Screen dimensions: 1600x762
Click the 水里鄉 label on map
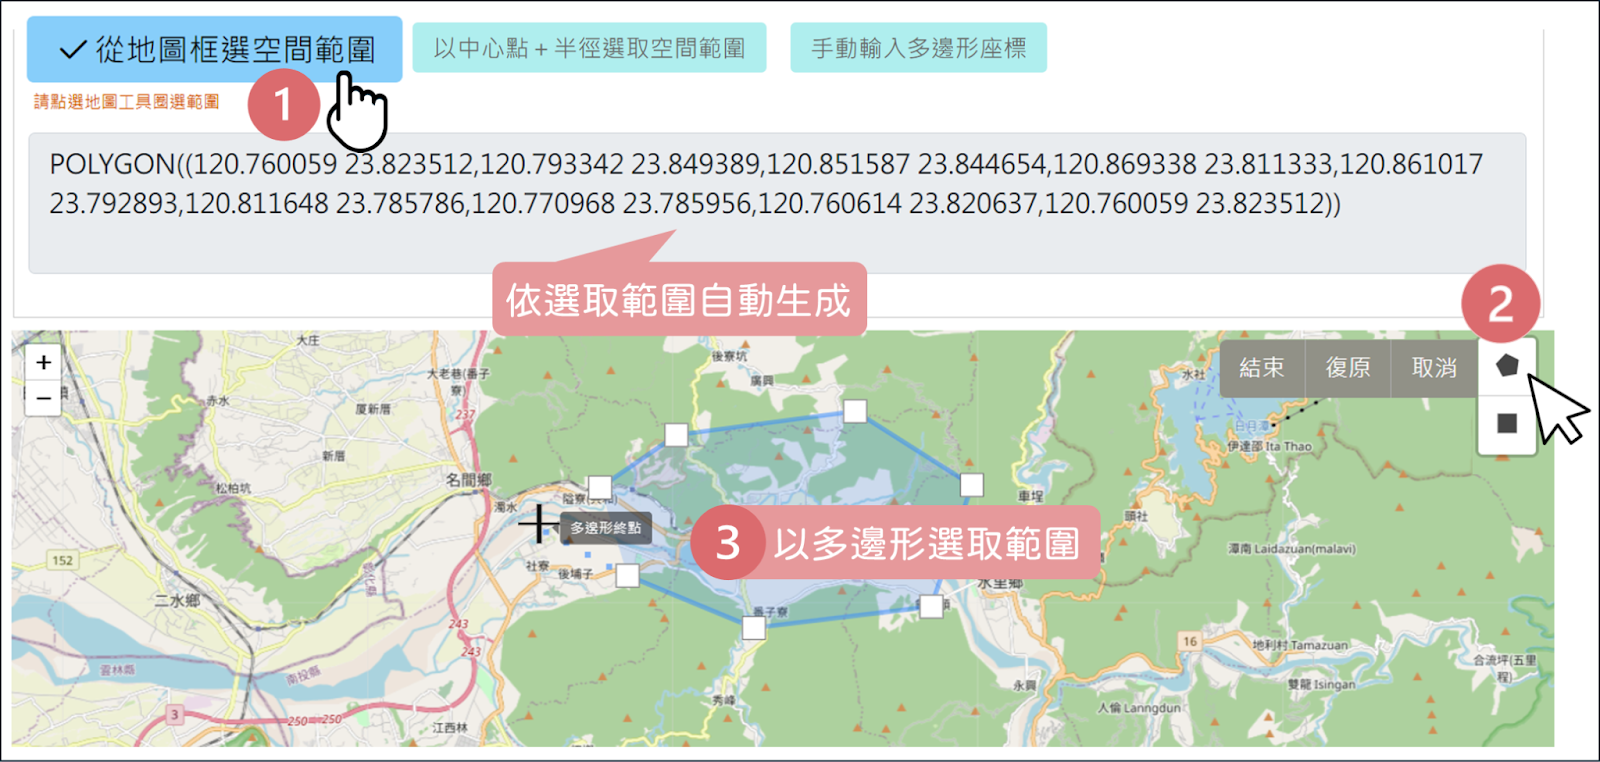point(1000,583)
